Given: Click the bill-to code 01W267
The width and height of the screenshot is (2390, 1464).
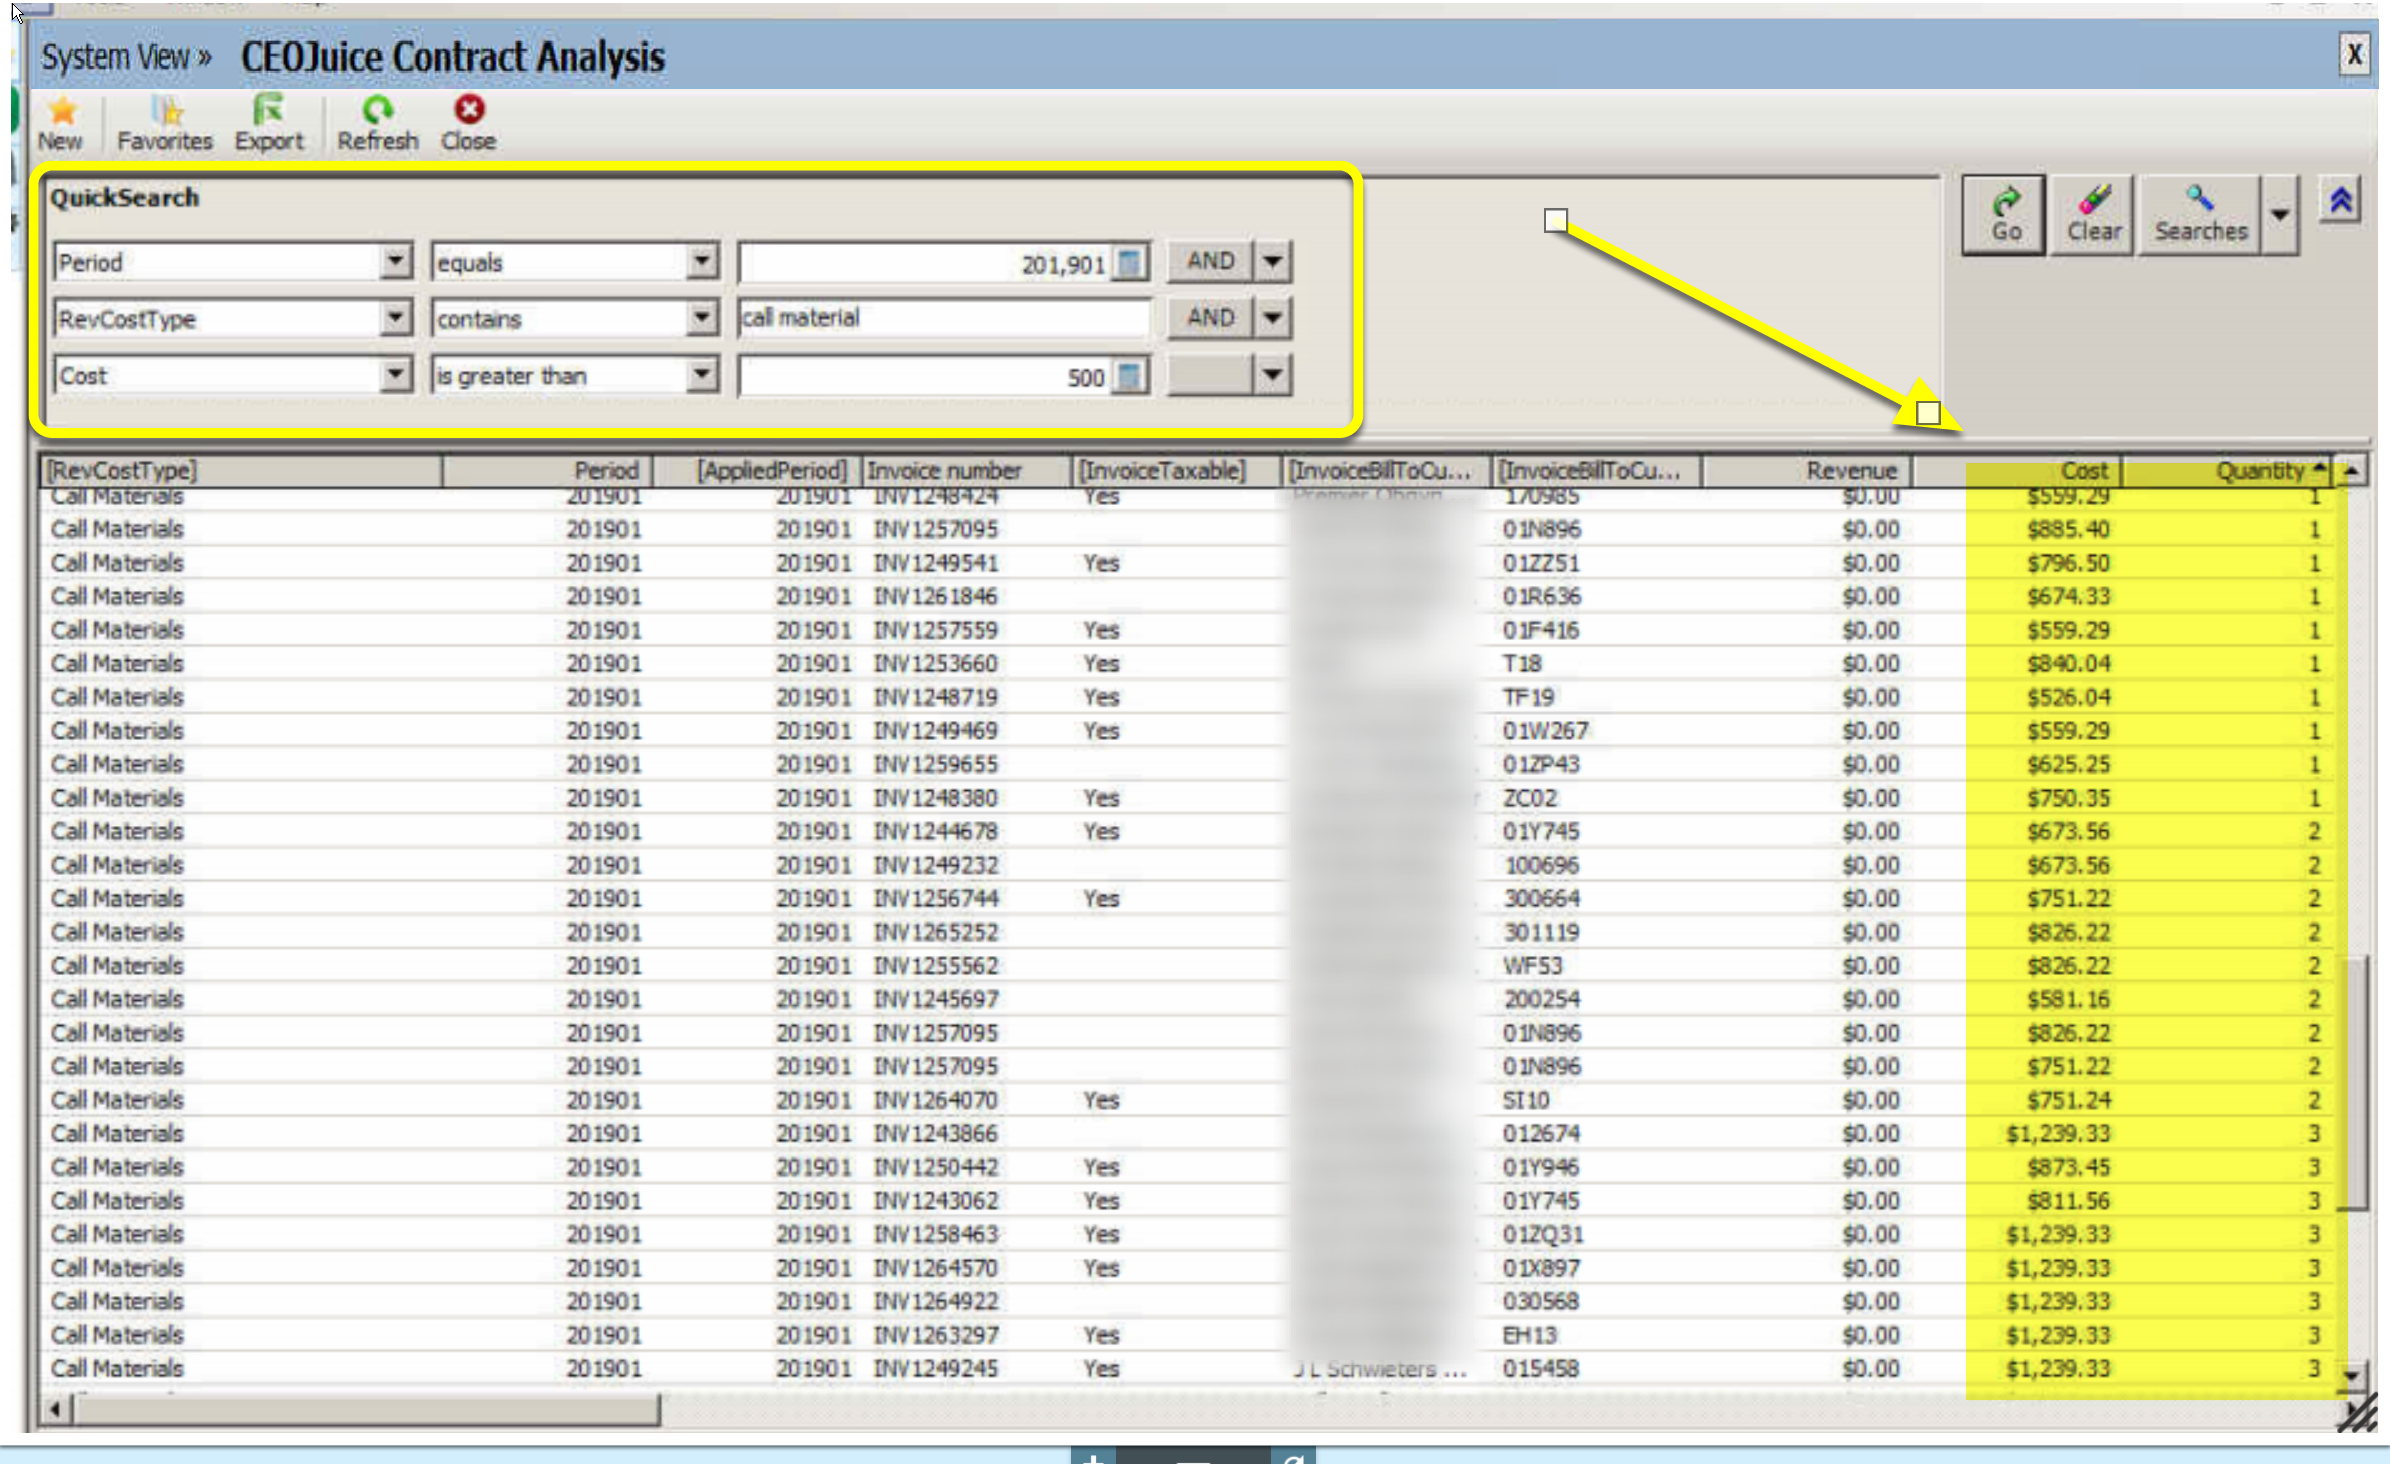Looking at the screenshot, I should pos(1545,731).
